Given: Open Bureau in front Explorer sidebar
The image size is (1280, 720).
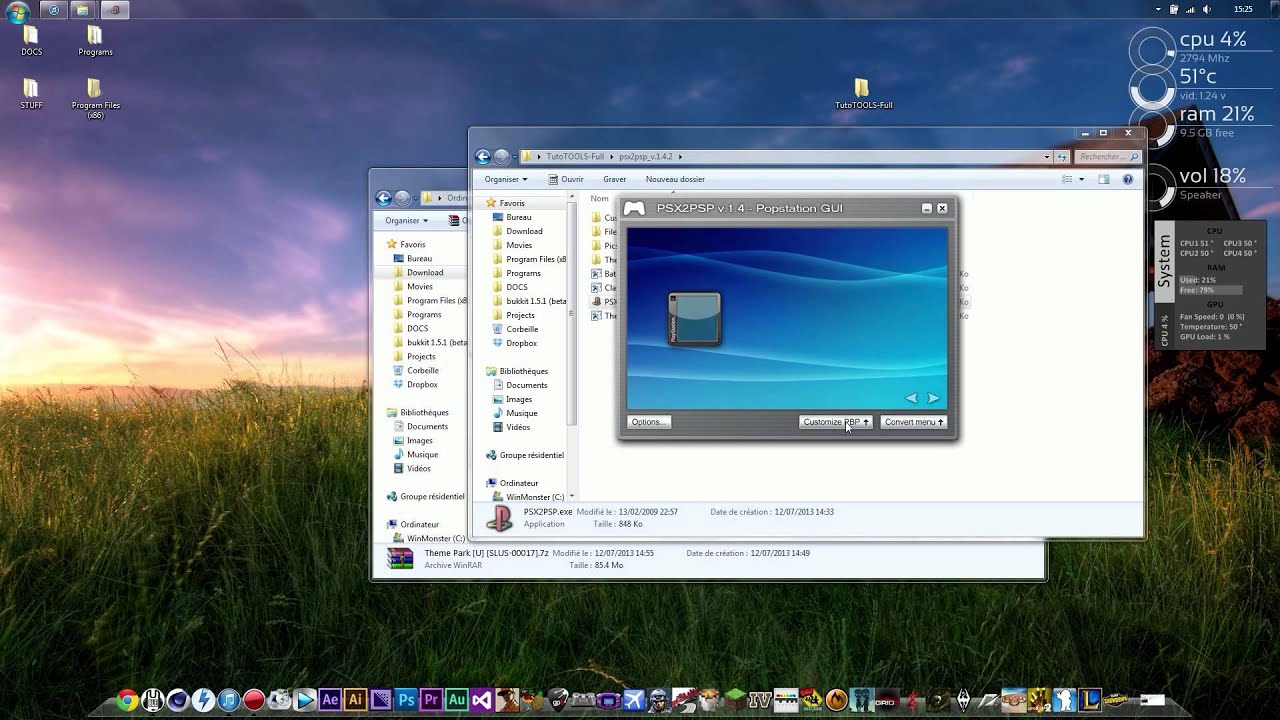Looking at the screenshot, I should (x=512, y=217).
